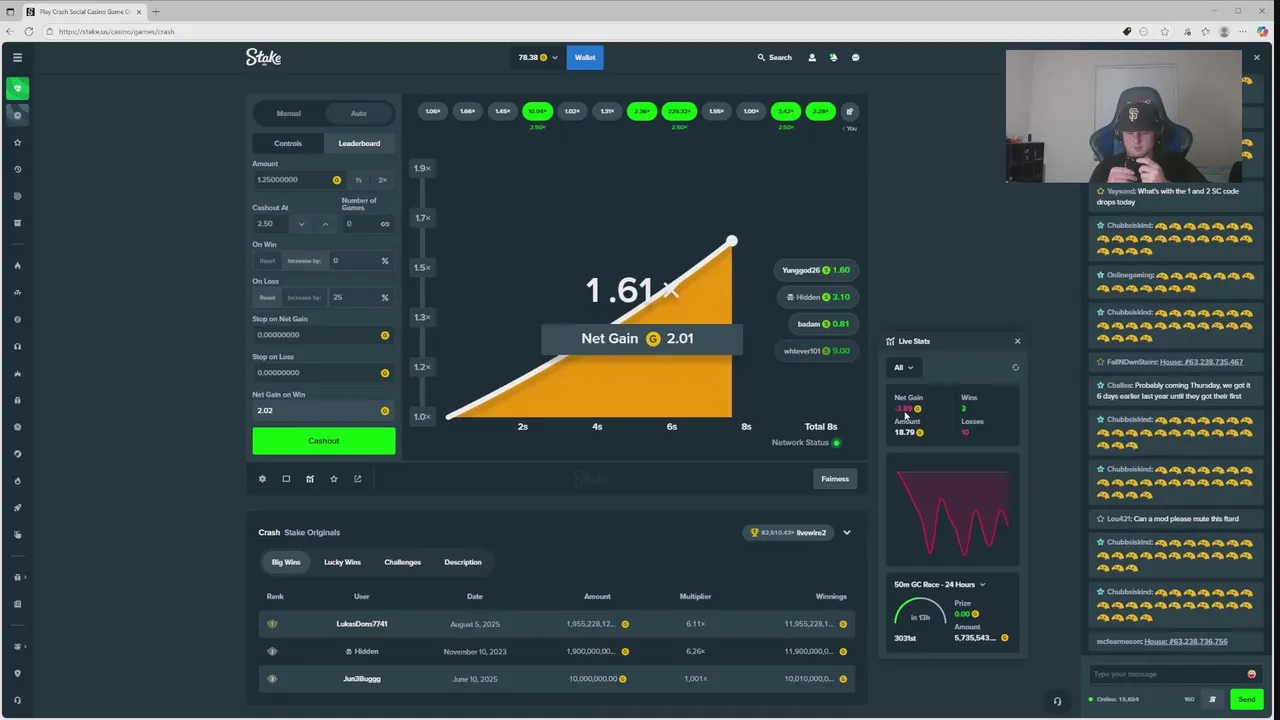Toggle the chat bubble icon in header

click(855, 58)
